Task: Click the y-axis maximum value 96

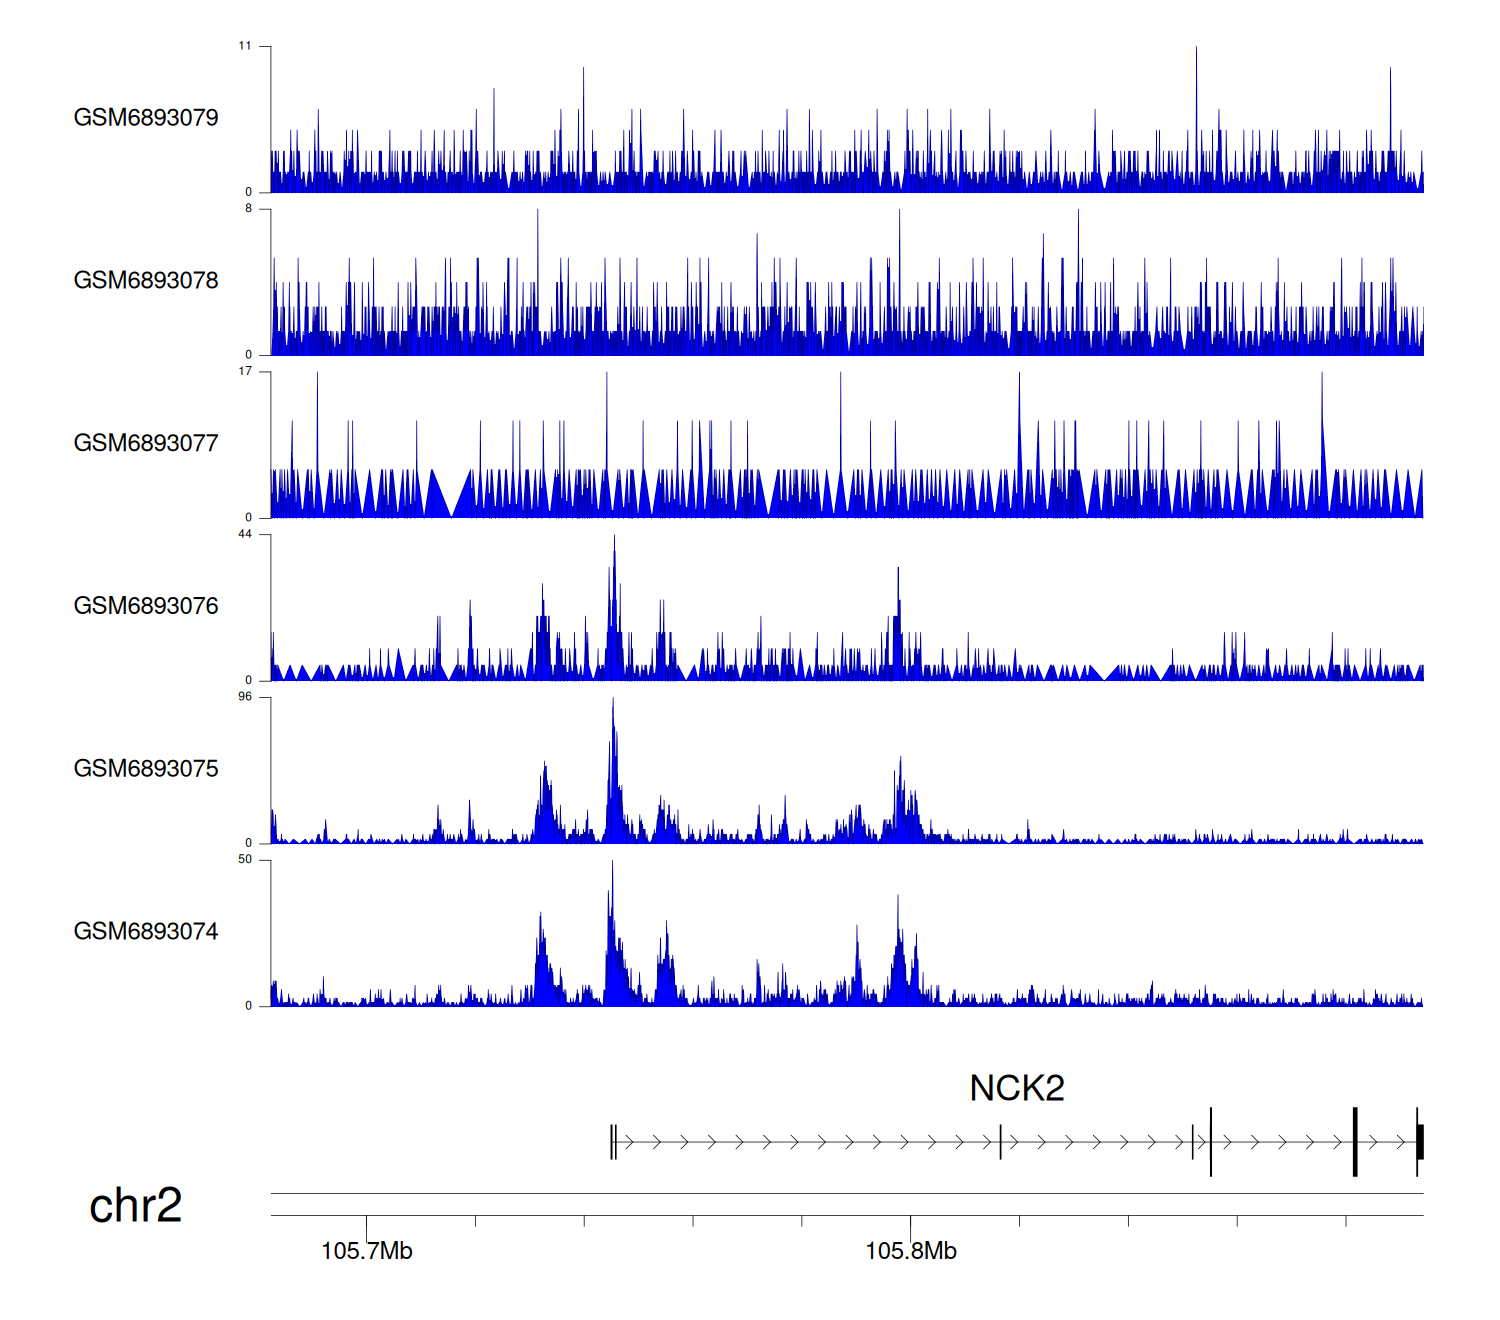Action: point(245,697)
